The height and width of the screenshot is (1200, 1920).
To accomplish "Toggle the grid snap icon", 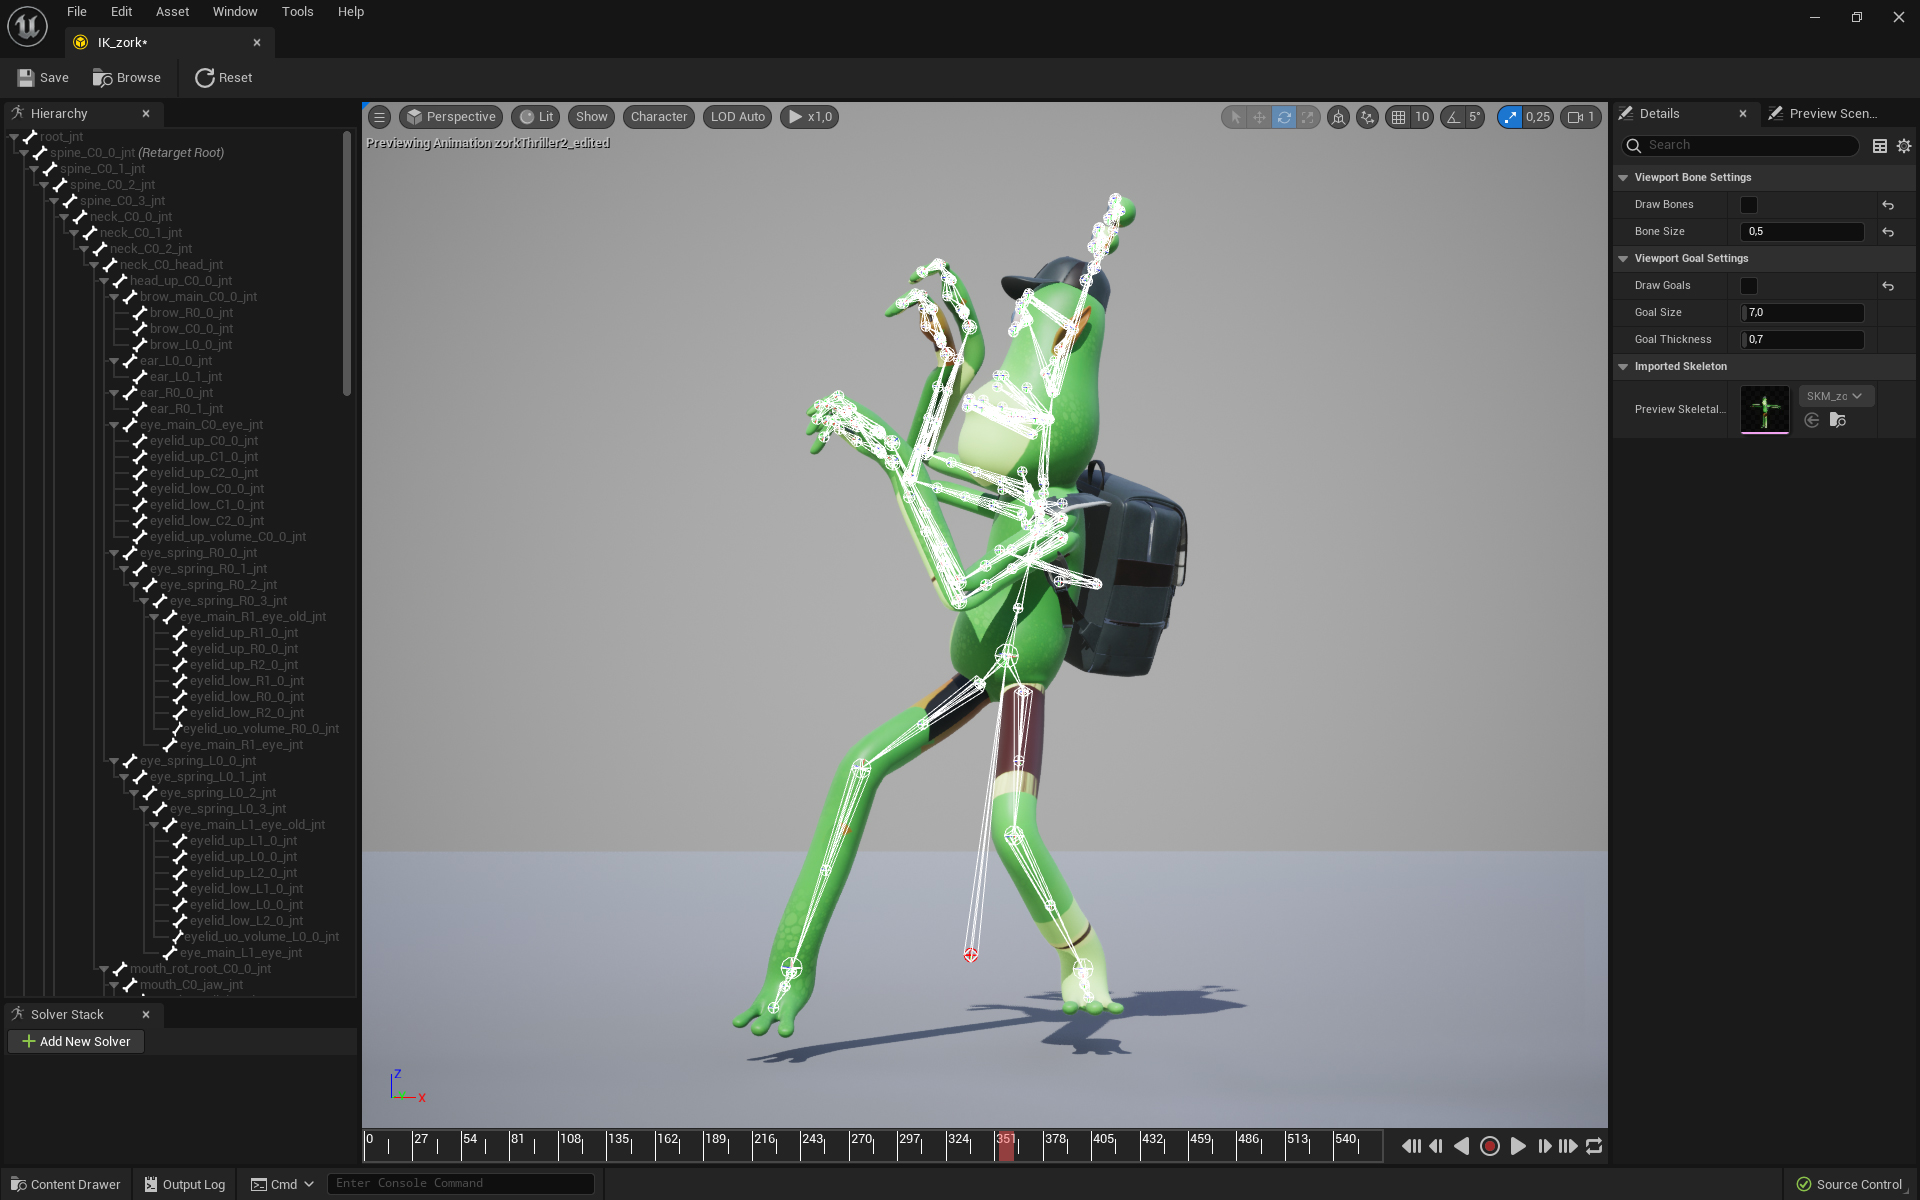I will [1398, 117].
